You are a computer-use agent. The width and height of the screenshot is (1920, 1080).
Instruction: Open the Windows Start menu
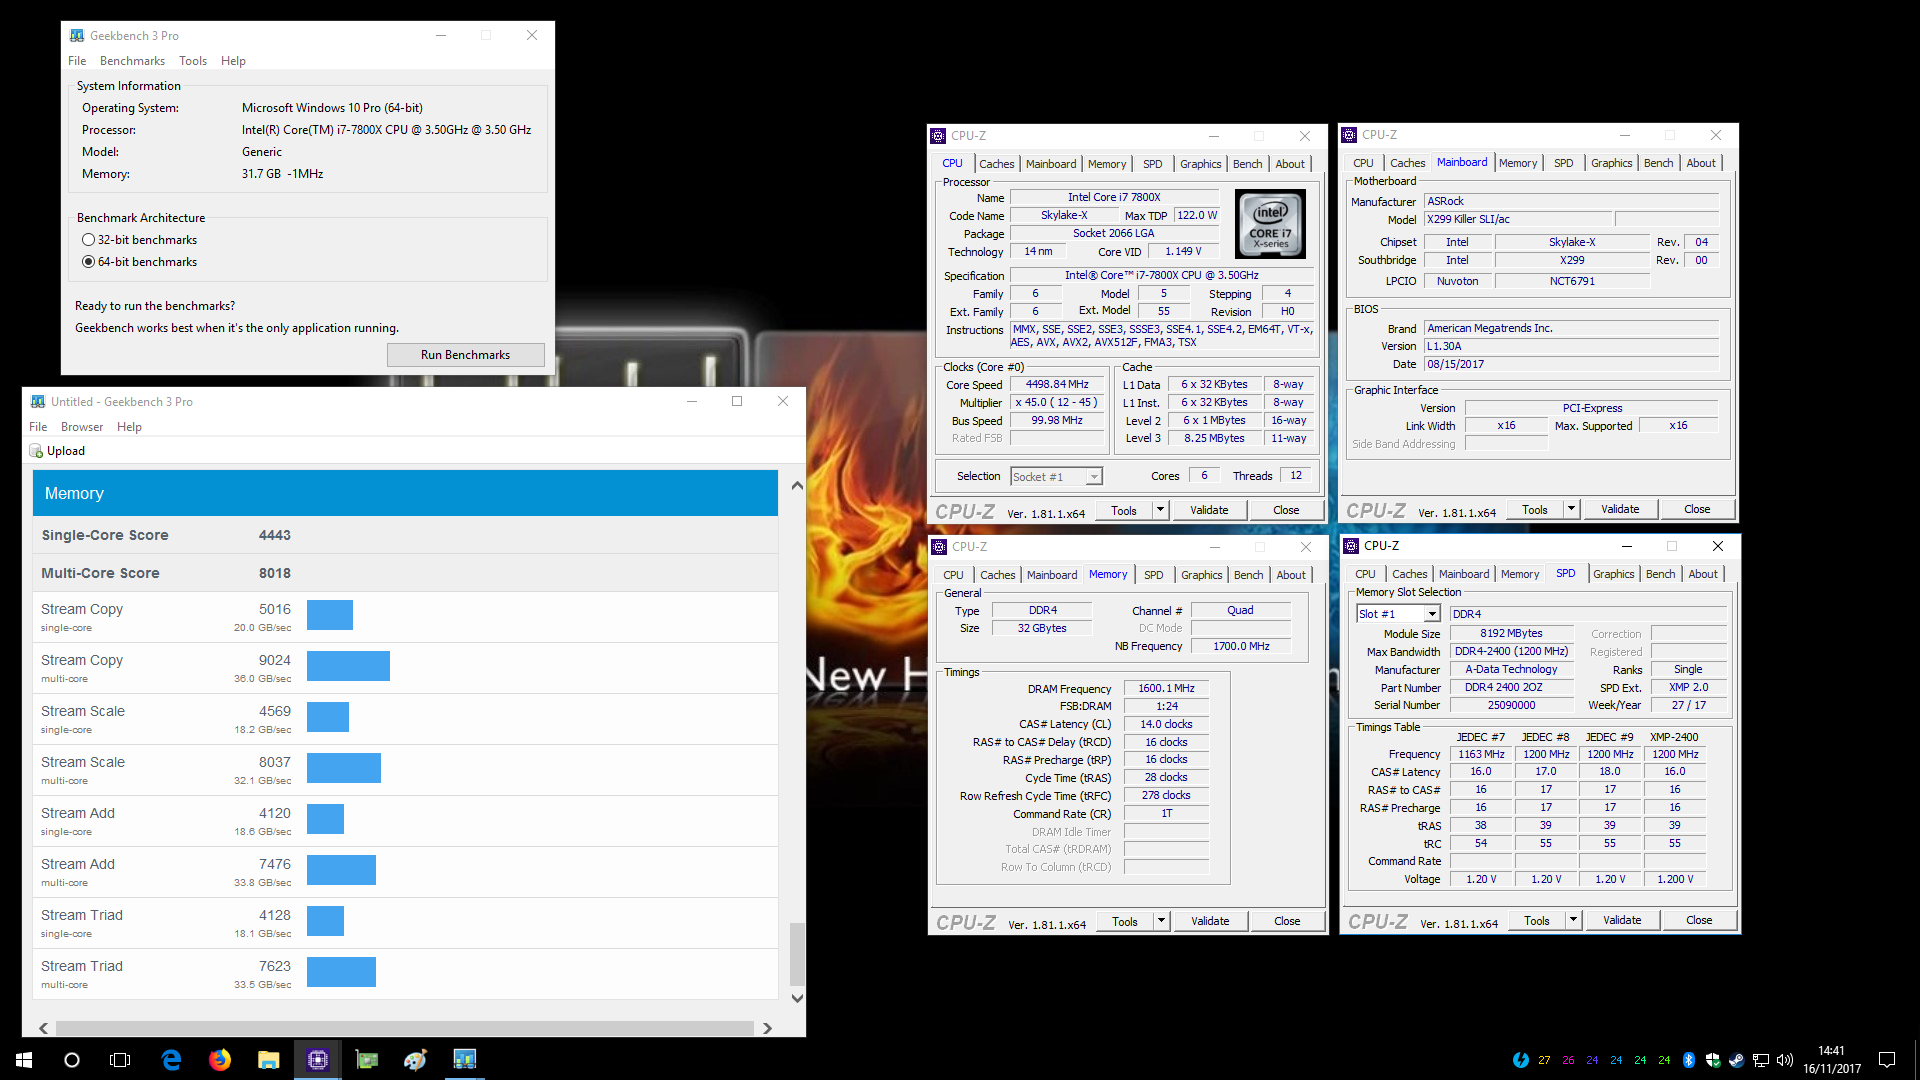click(24, 1060)
